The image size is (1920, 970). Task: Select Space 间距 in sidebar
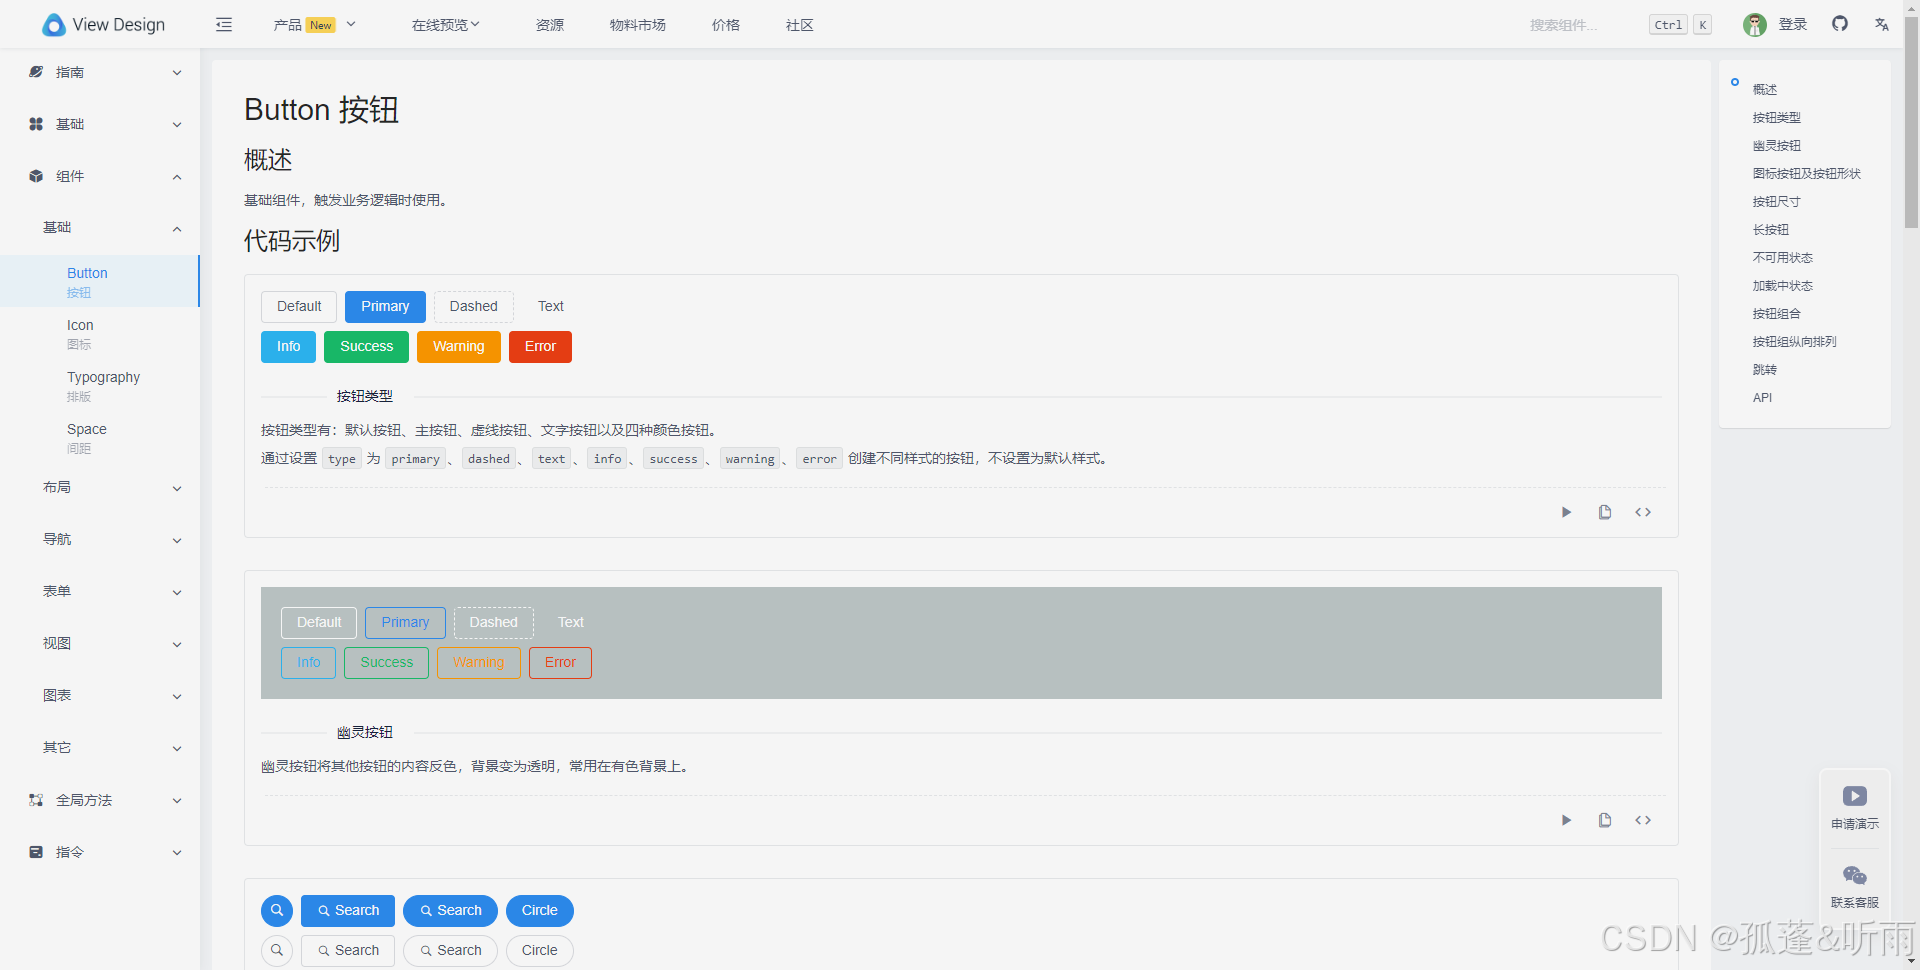[100, 438]
